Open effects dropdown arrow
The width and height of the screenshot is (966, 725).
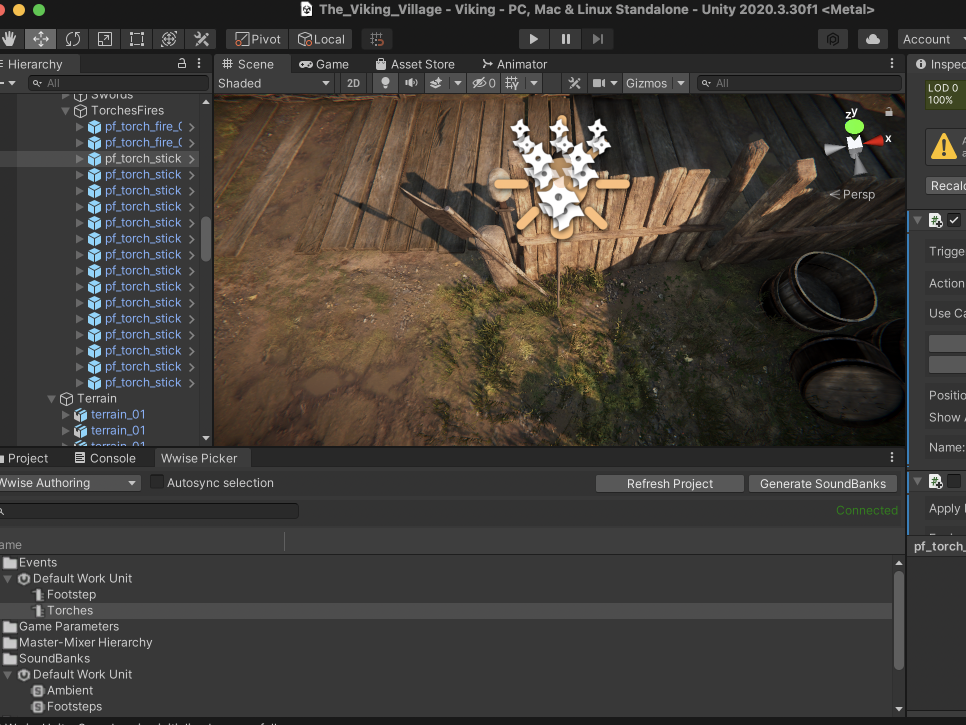(457, 83)
